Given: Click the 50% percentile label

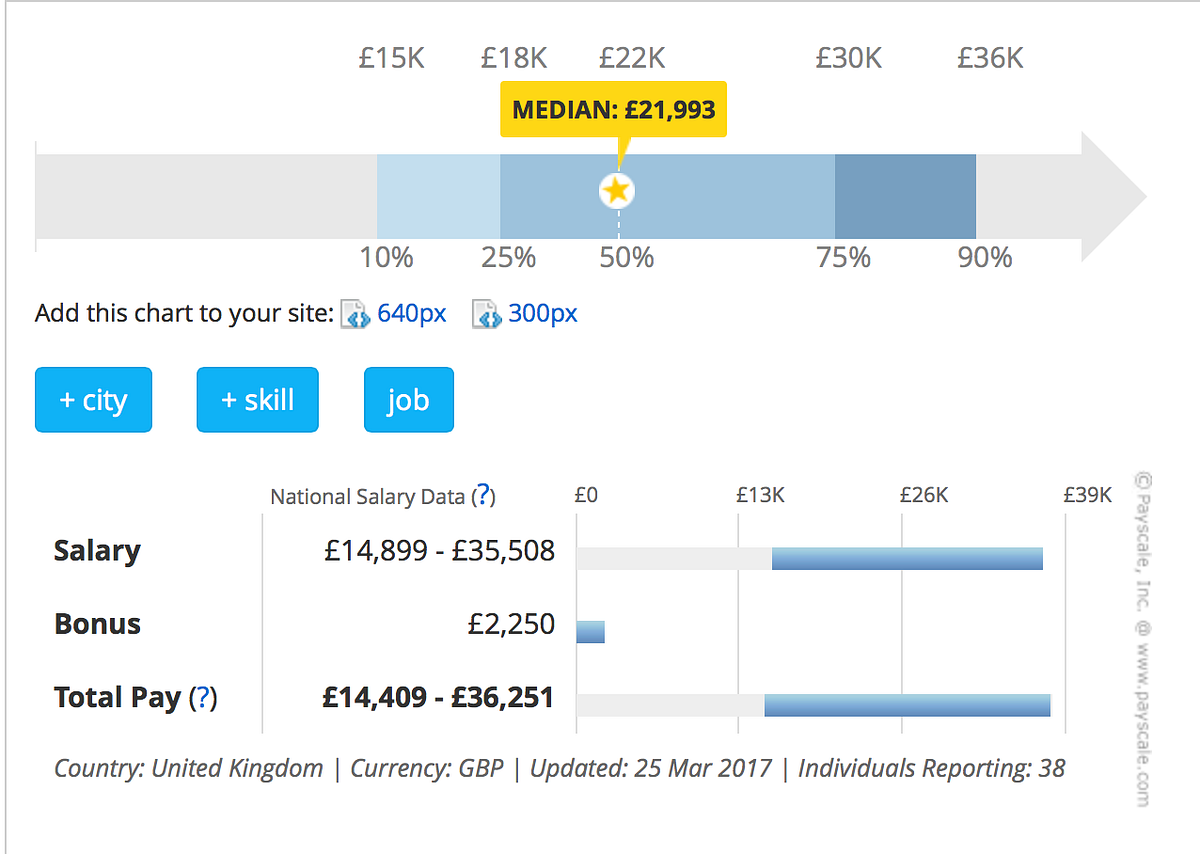Looking at the screenshot, I should (x=627, y=258).
